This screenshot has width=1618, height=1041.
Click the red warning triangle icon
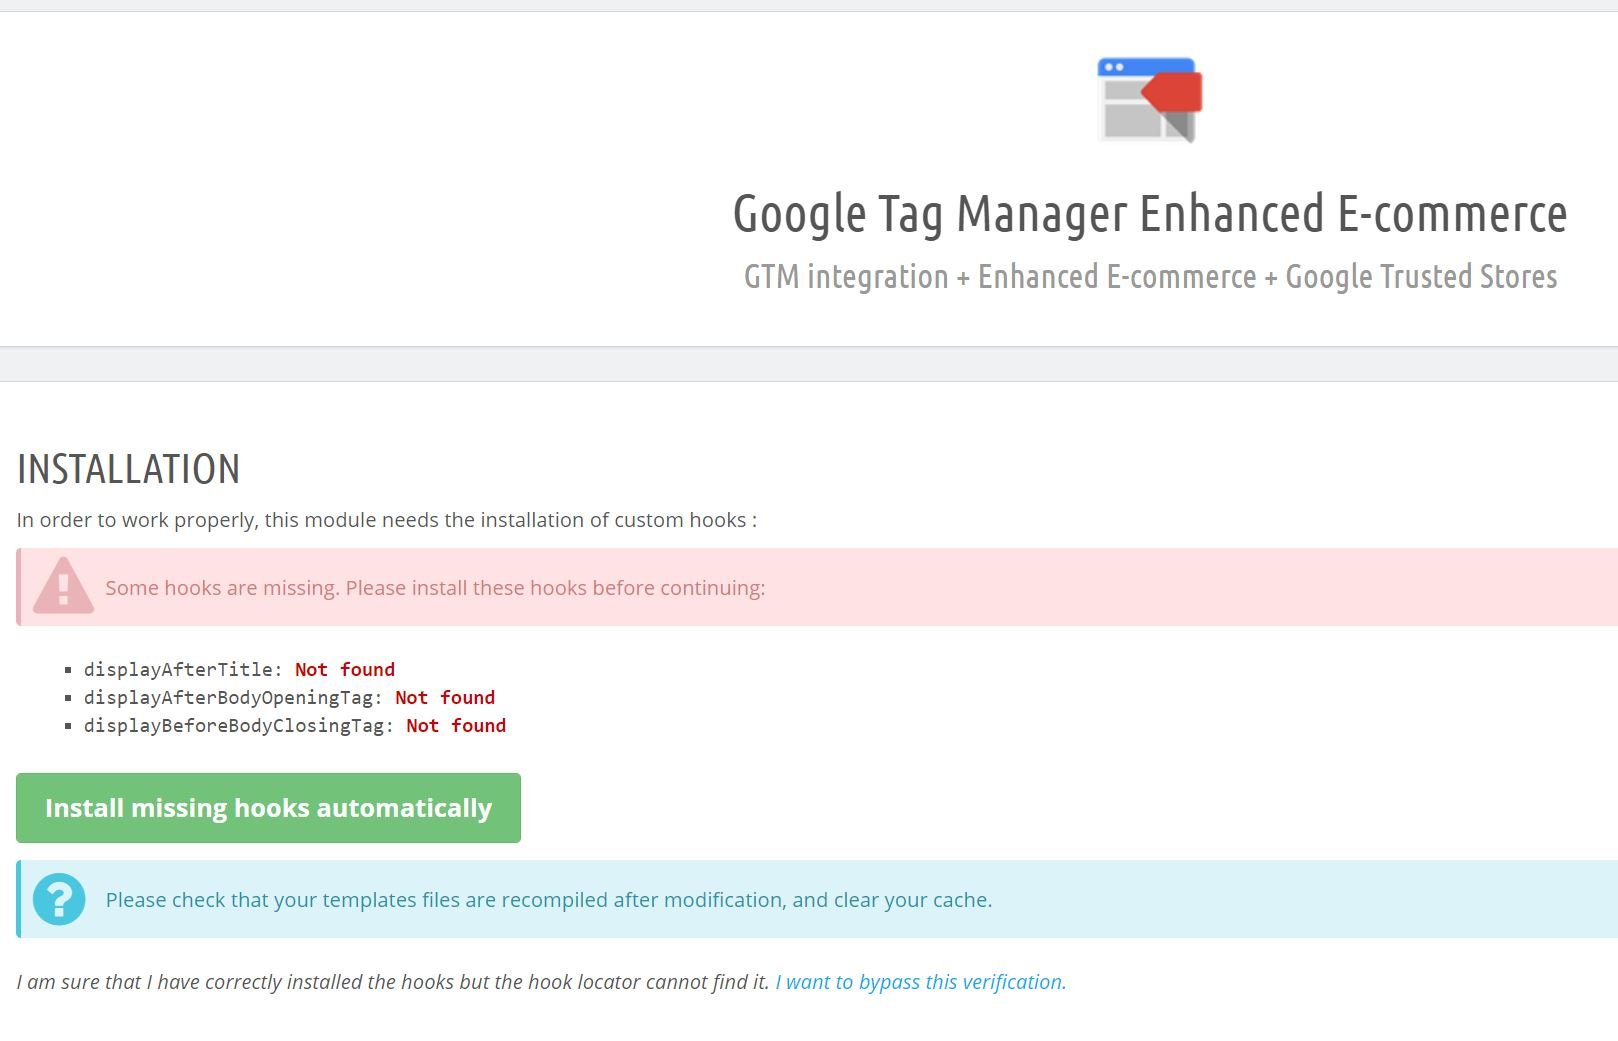[63, 586]
